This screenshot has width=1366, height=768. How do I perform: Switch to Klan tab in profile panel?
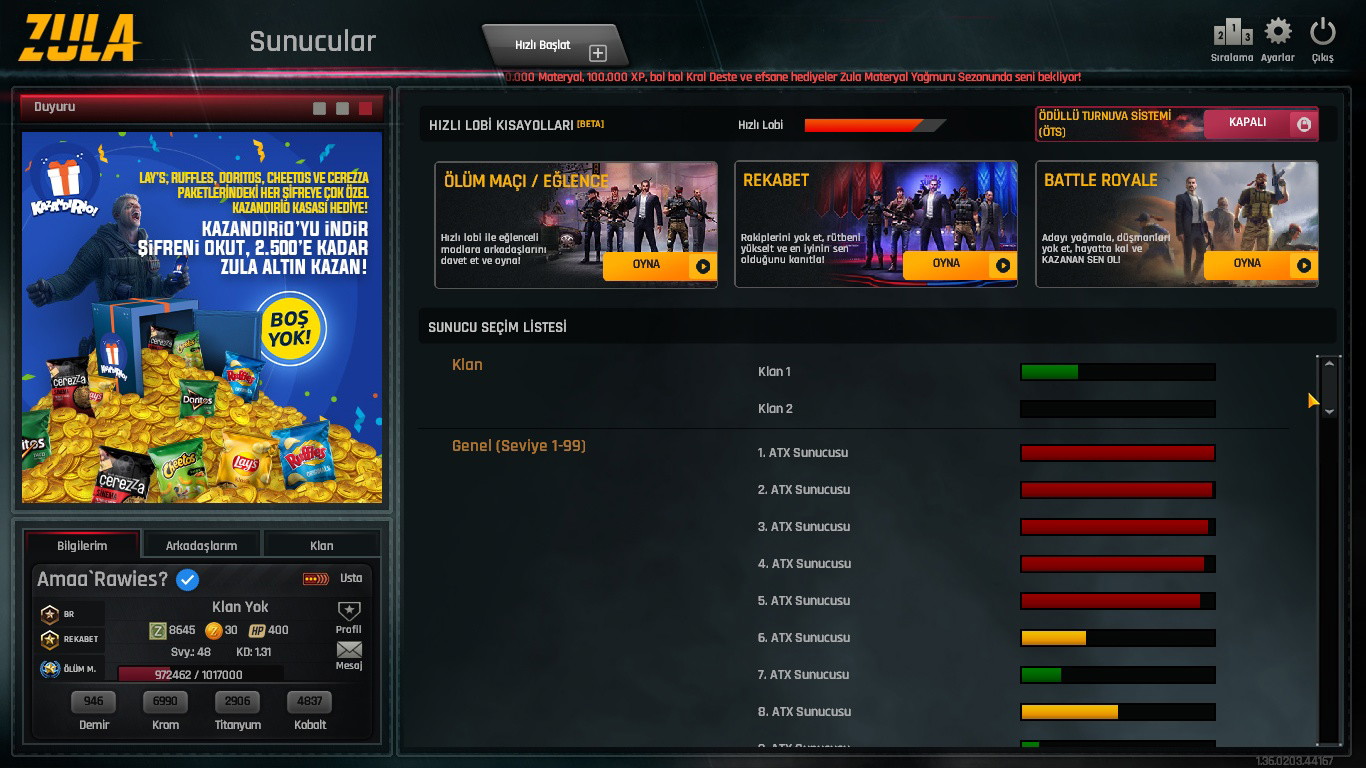coord(322,545)
